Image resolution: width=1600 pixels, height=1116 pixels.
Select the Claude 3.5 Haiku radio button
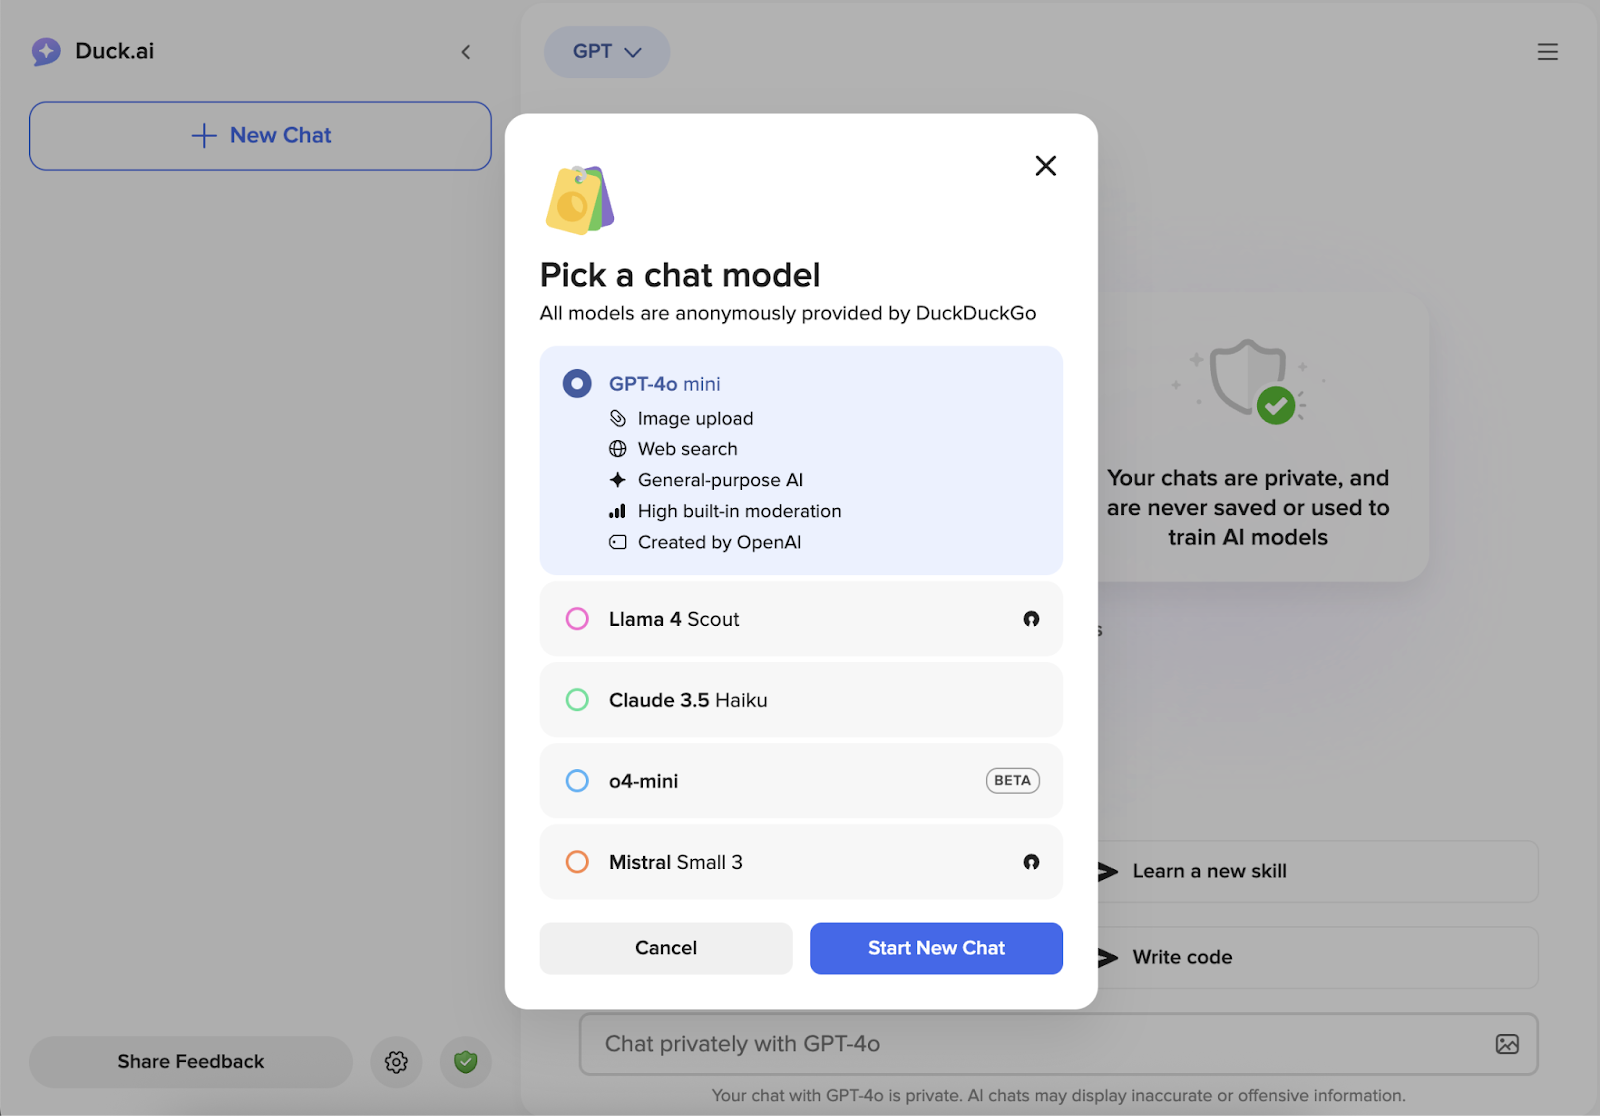(577, 700)
